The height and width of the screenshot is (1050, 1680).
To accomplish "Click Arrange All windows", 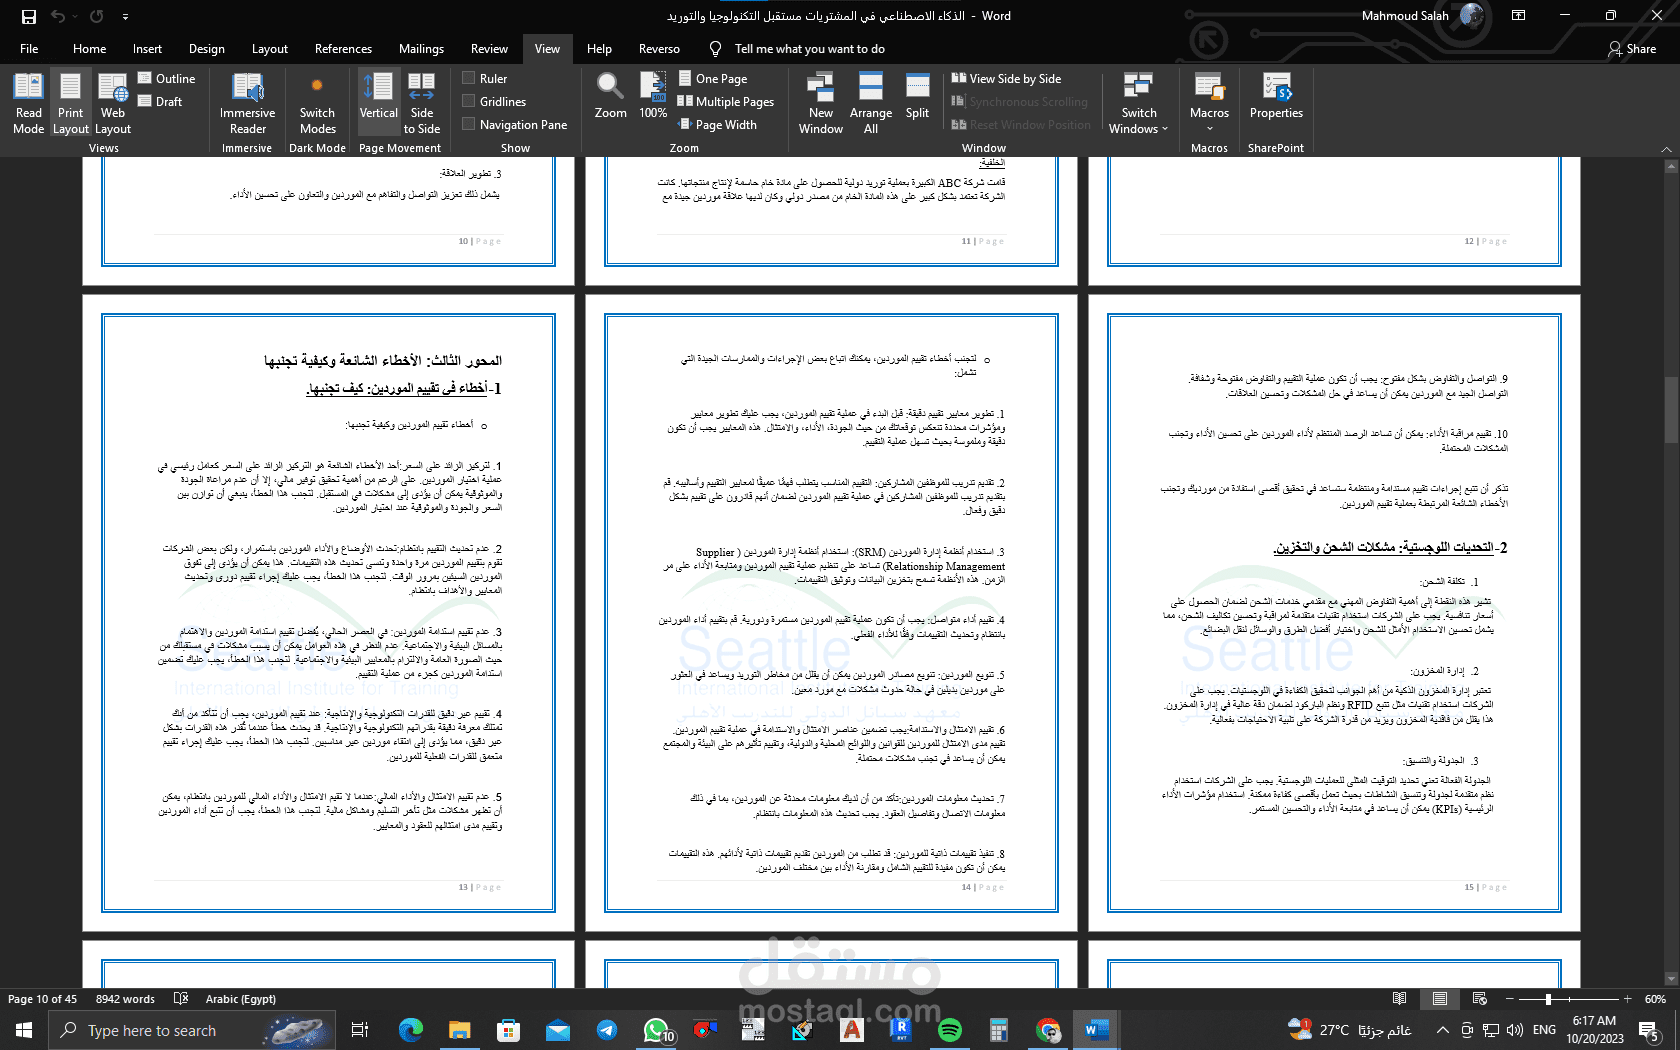I will point(871,103).
